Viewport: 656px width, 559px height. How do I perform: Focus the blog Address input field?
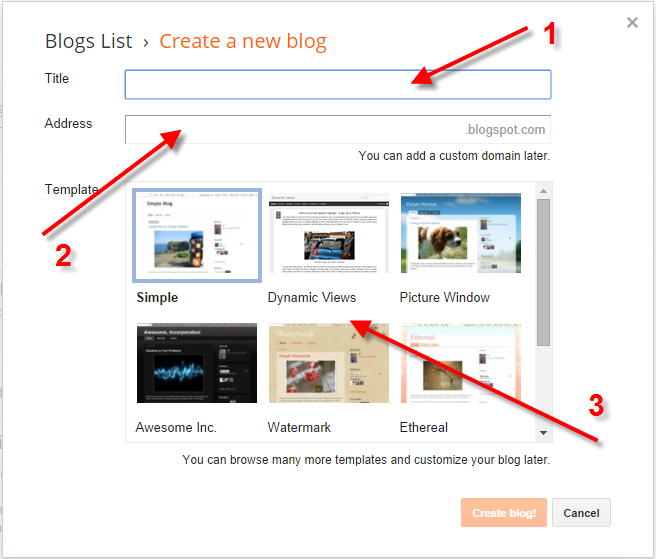338,129
